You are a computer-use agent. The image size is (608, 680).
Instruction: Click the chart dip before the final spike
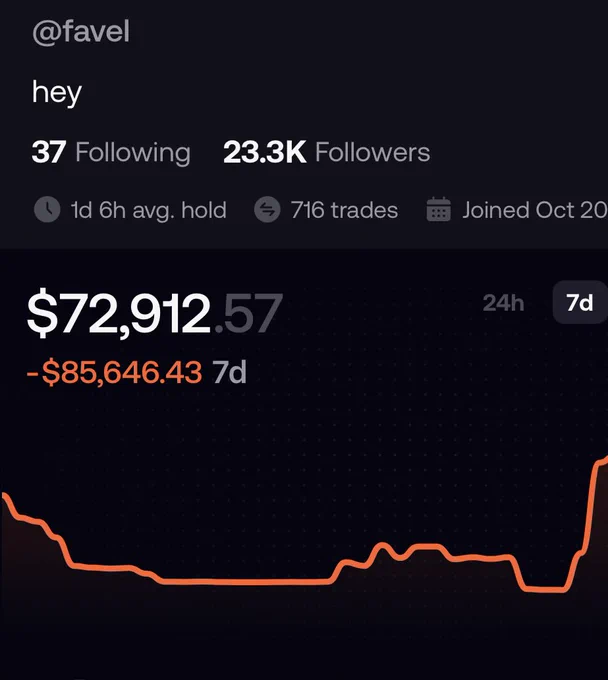click(x=544, y=588)
